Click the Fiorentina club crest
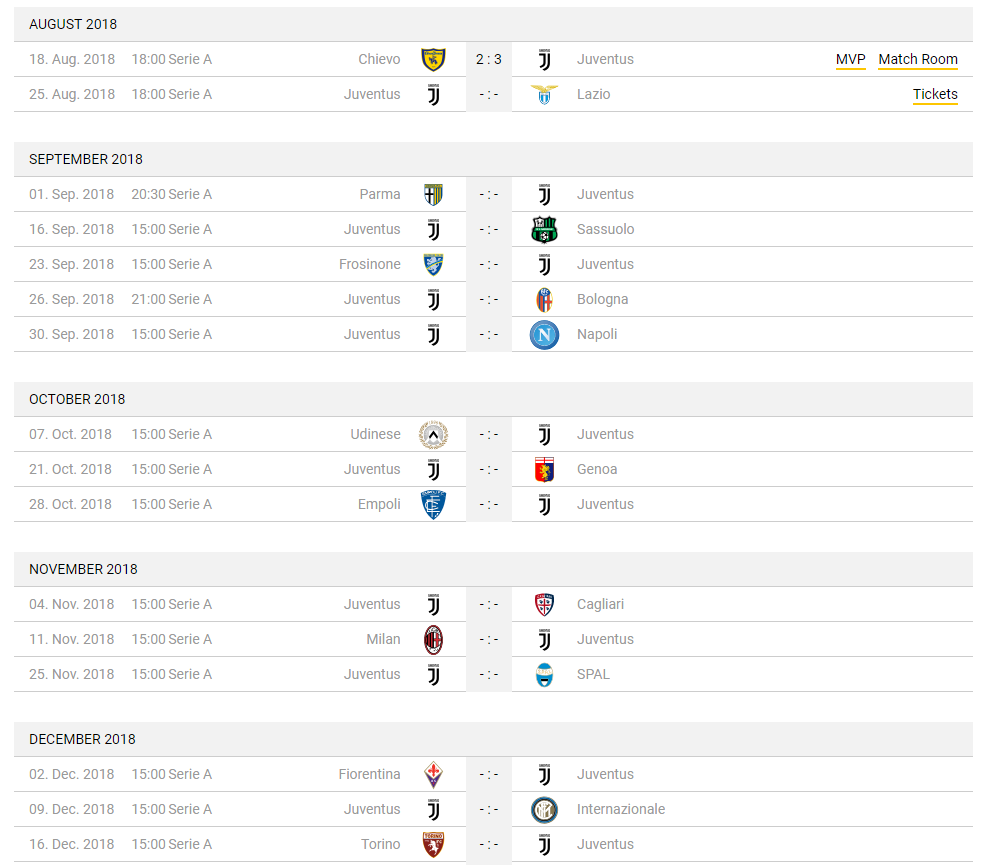The width and height of the screenshot is (985, 865). pos(433,775)
